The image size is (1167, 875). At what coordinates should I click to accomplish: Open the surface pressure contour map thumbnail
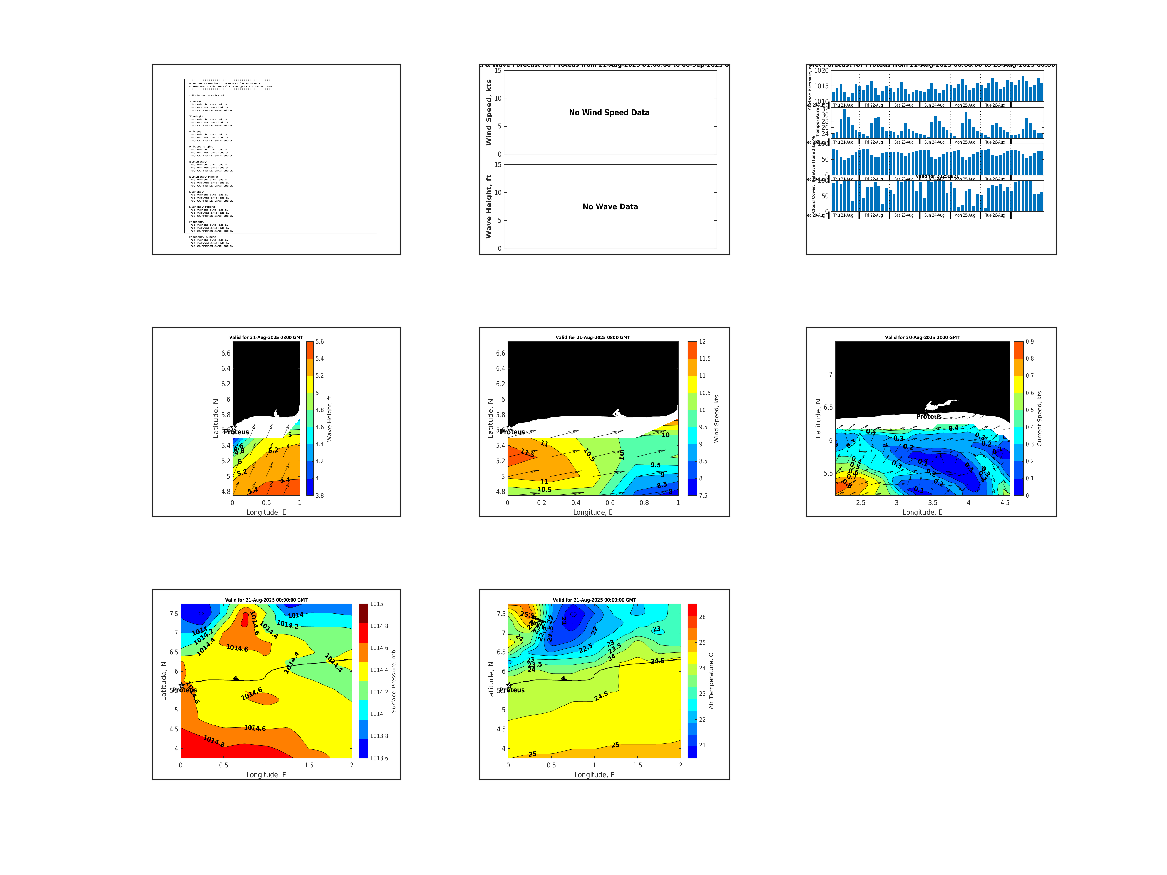pyautogui.click(x=276, y=685)
